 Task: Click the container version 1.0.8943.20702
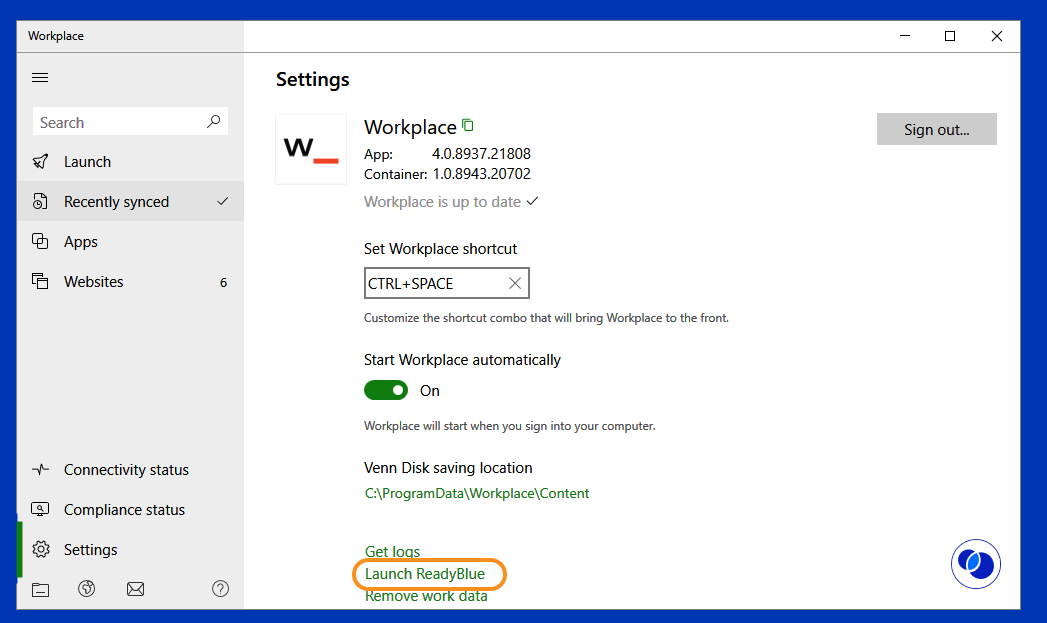481,174
